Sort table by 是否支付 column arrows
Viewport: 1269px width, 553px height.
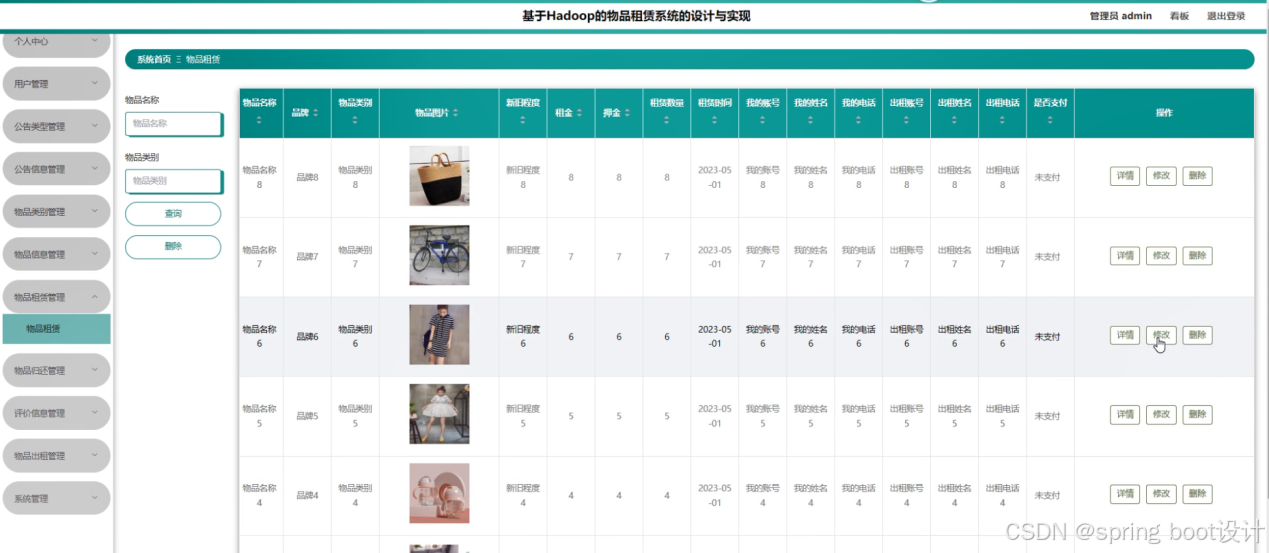(1050, 120)
